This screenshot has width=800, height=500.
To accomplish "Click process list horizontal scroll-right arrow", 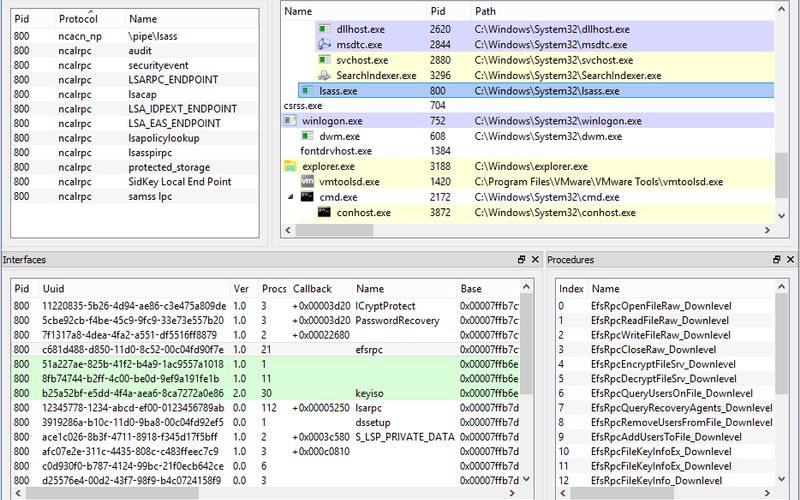I will pyautogui.click(x=767, y=230).
